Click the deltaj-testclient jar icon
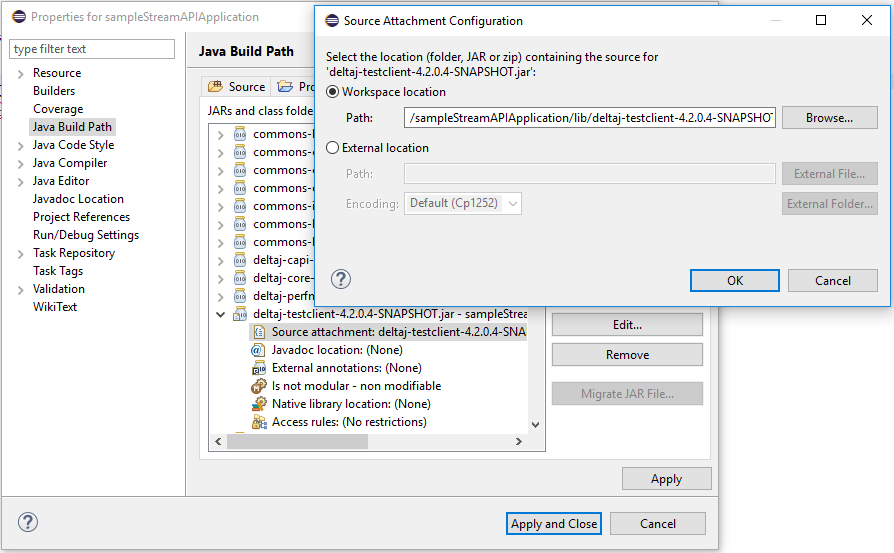 [240, 314]
